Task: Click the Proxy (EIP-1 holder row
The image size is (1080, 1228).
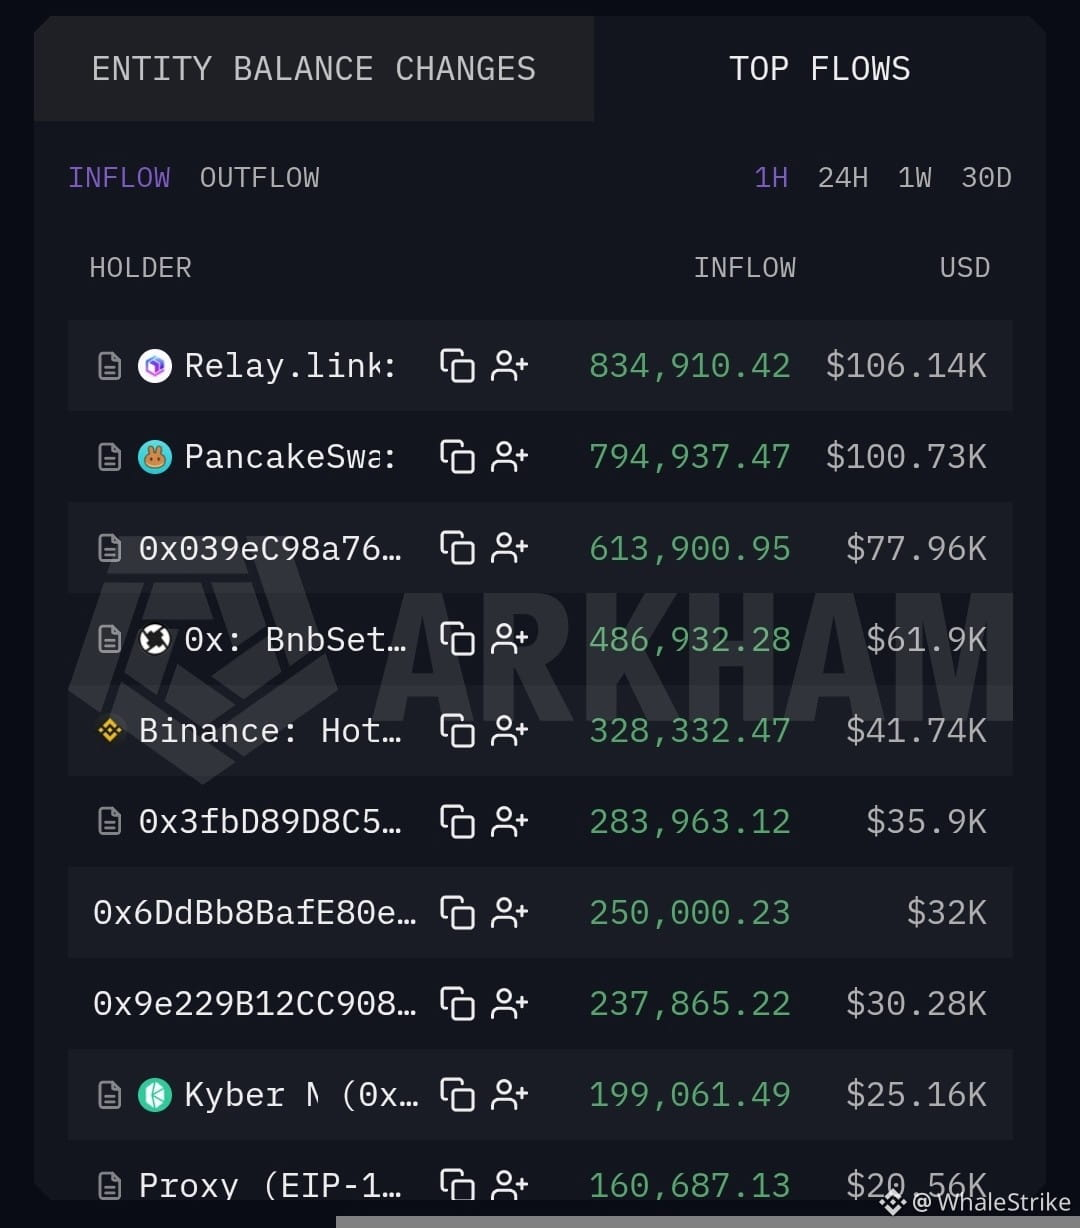Action: coord(540,1185)
